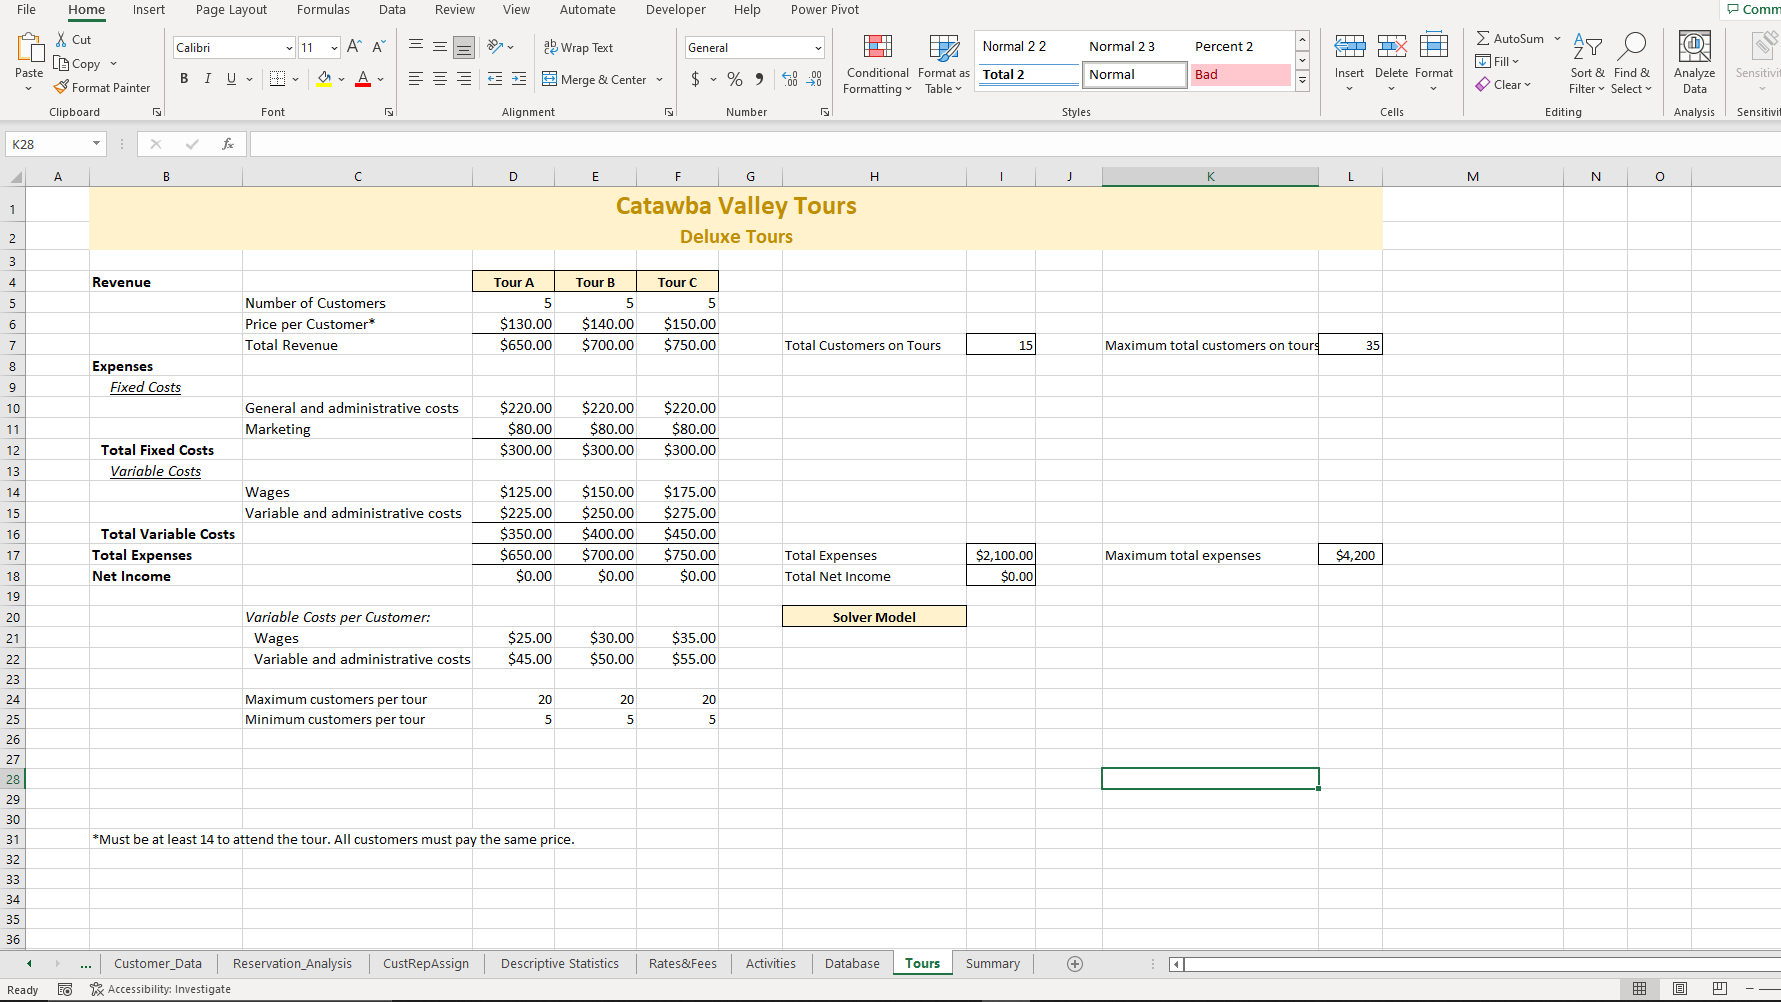This screenshot has height=1002, width=1781.
Task: Open the number format General dropdown
Action: pos(818,47)
